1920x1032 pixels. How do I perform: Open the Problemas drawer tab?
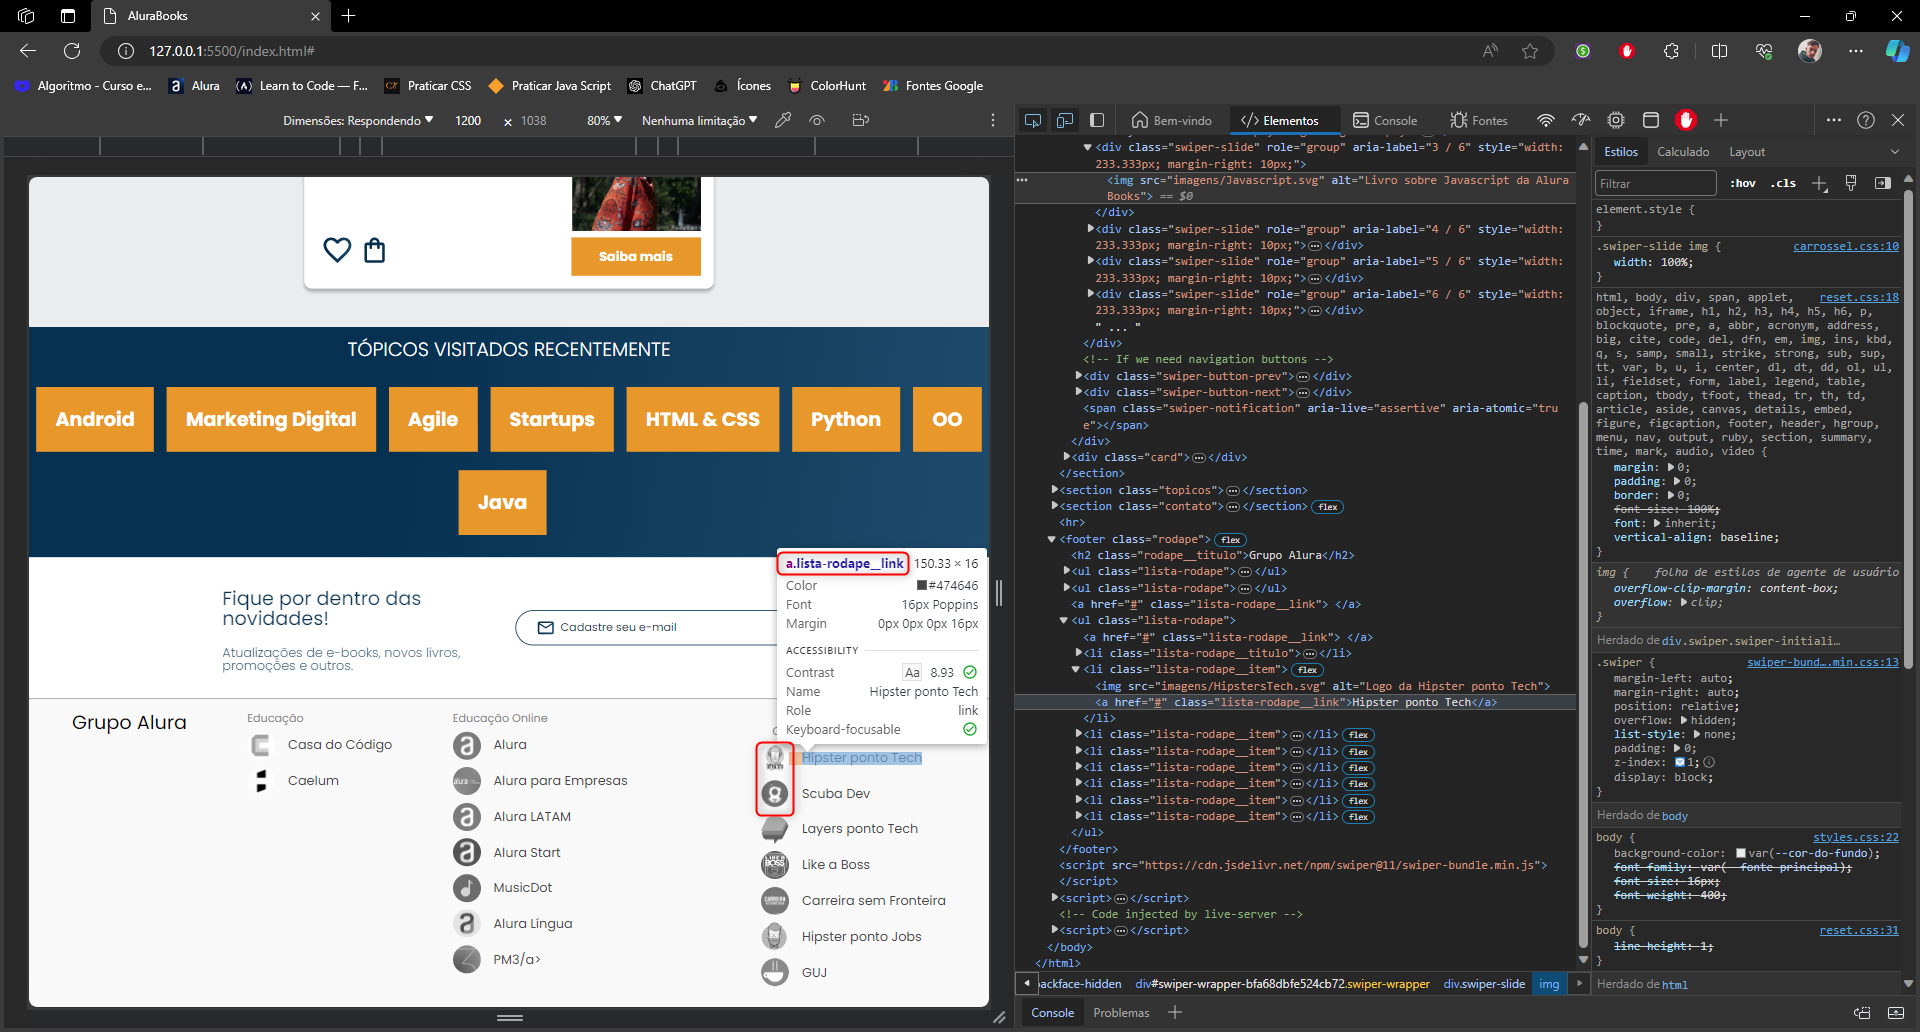1121,1013
